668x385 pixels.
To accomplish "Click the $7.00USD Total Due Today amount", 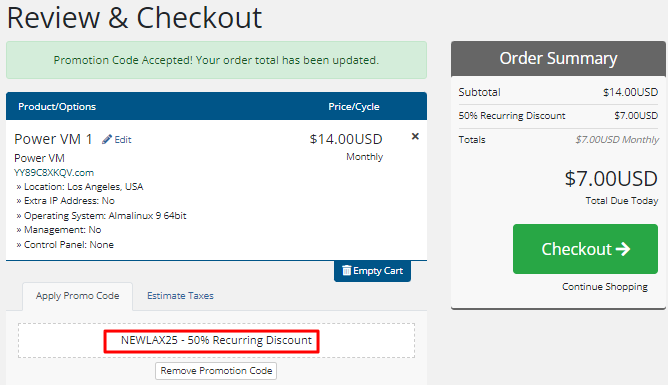I will point(611,178).
